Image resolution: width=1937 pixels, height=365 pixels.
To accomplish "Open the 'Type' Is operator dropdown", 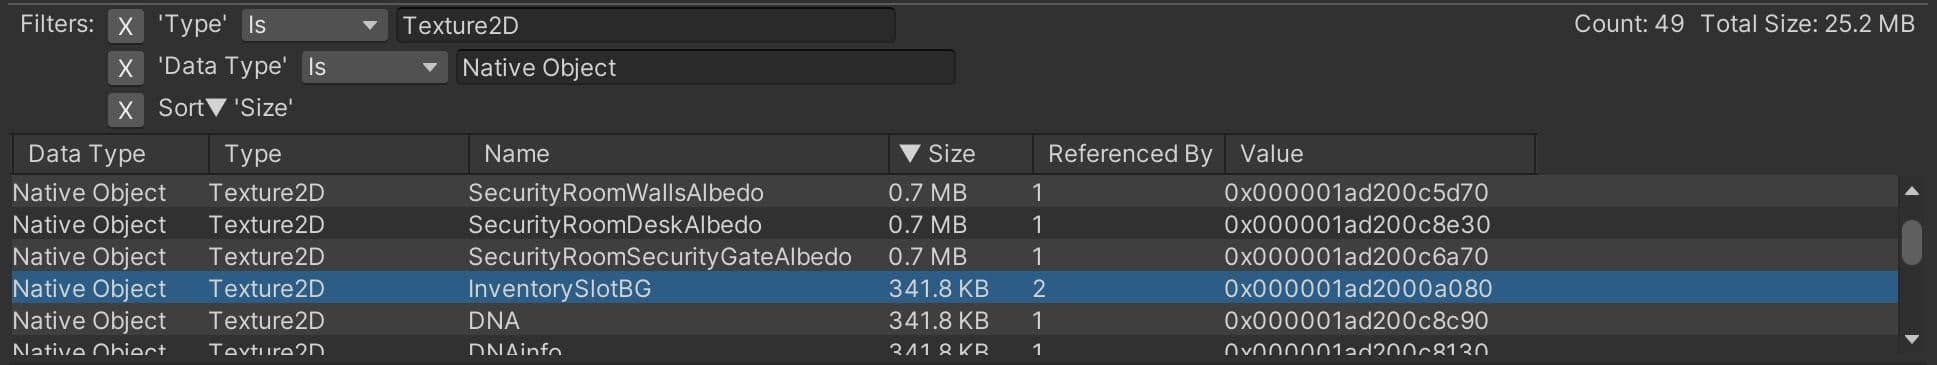I will tap(315, 26).
